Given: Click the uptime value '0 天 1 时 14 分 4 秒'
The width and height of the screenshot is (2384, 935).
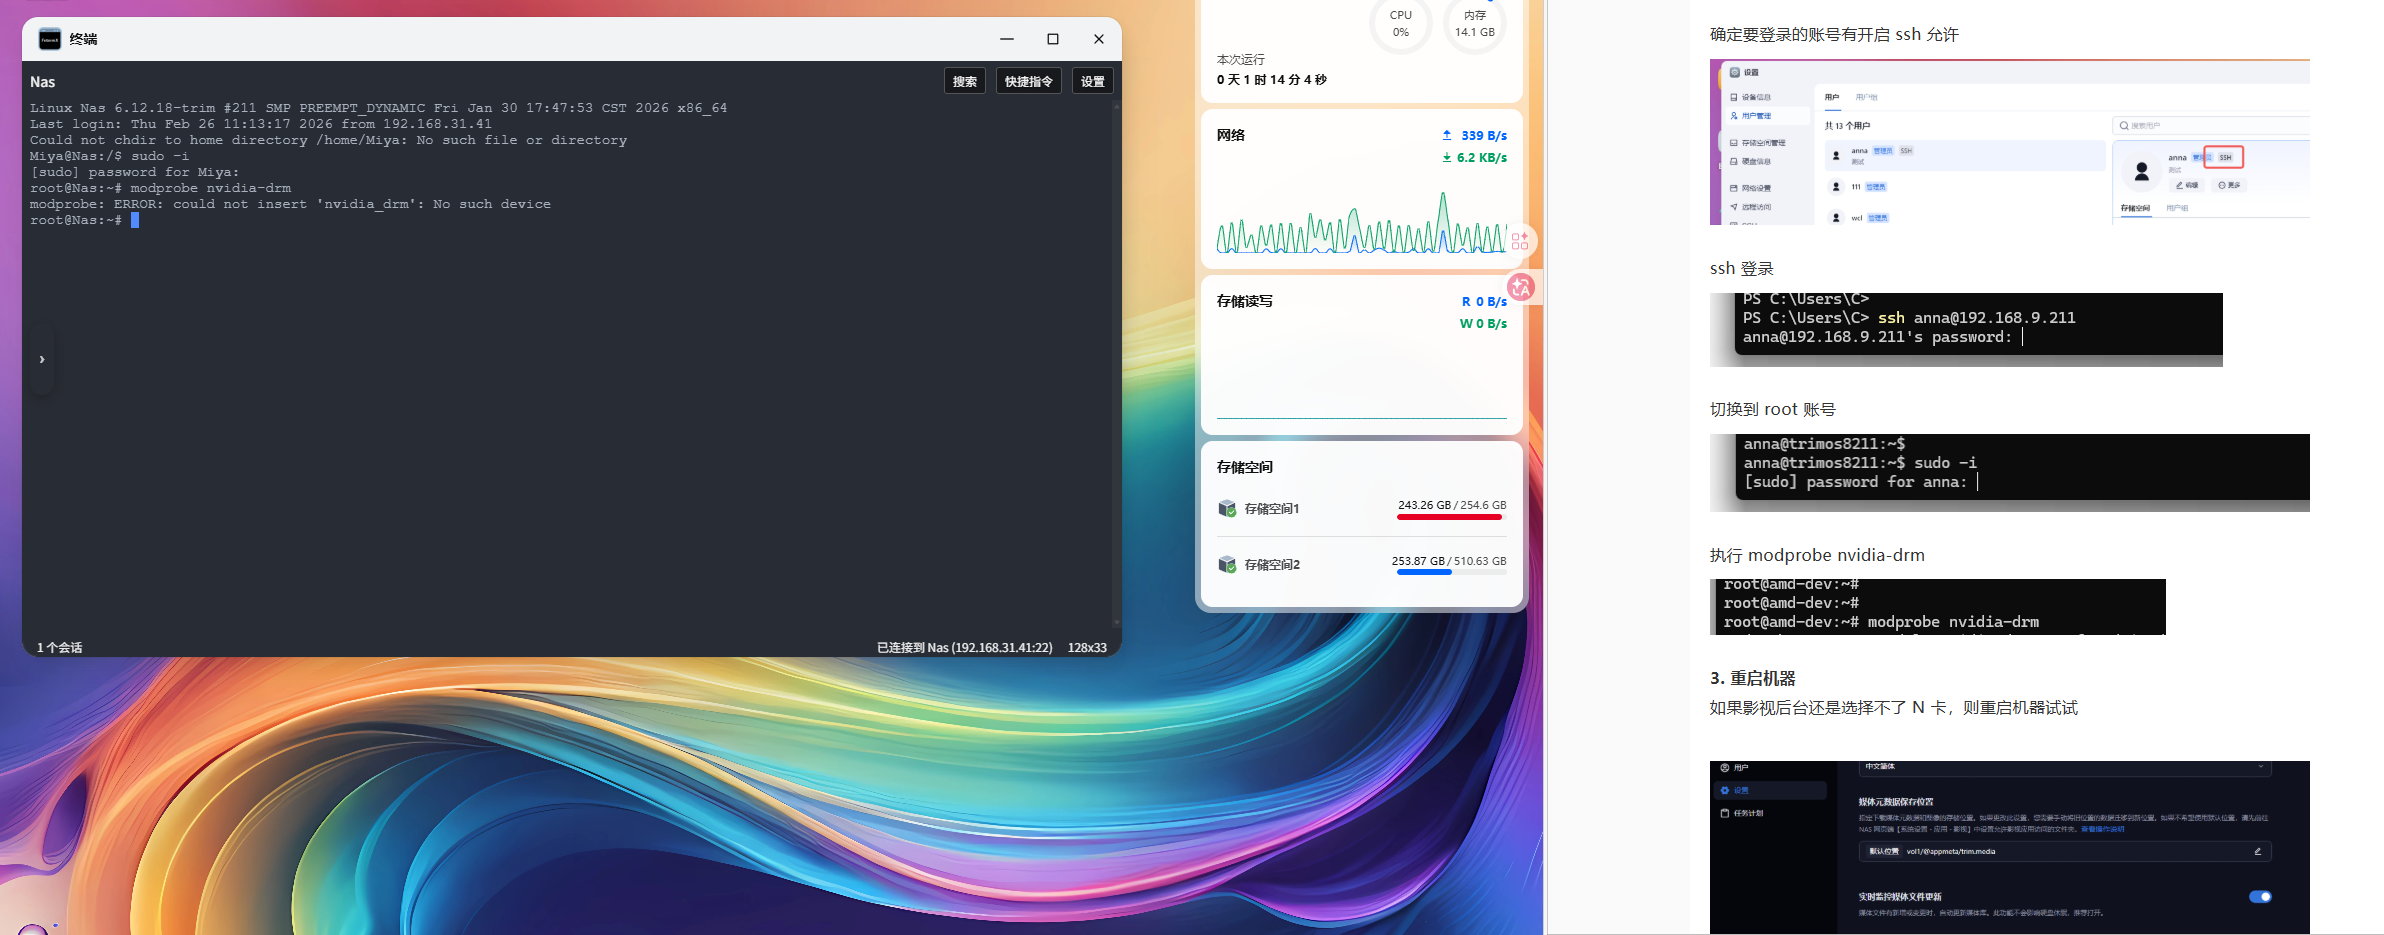Looking at the screenshot, I should (x=1272, y=80).
